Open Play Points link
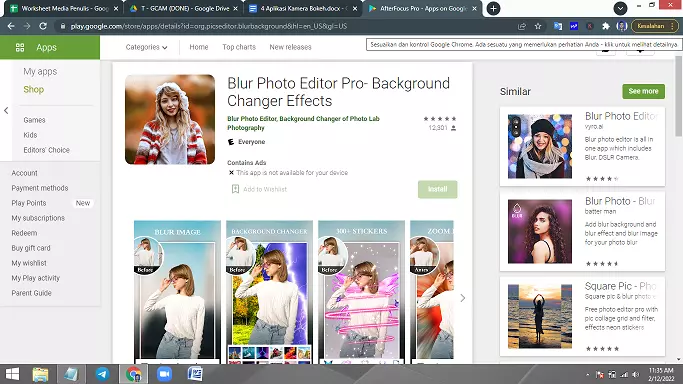 [29, 203]
